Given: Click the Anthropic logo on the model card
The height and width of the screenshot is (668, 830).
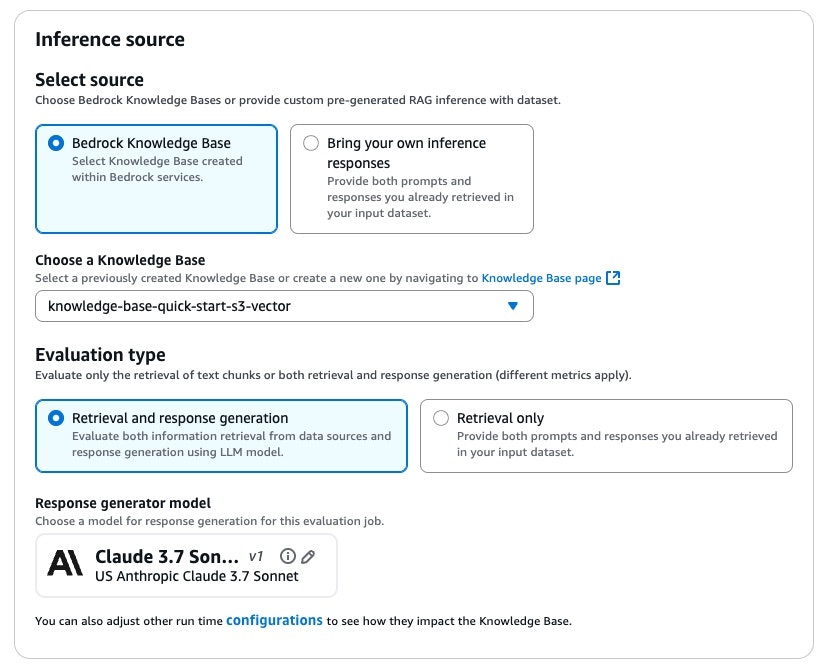Looking at the screenshot, I should 66,564.
